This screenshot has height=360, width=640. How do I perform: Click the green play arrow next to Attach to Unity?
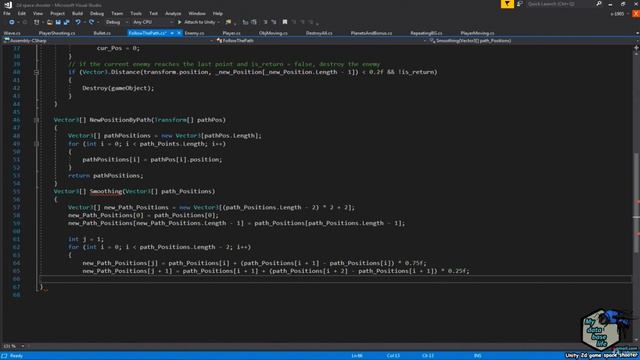[x=180, y=22]
